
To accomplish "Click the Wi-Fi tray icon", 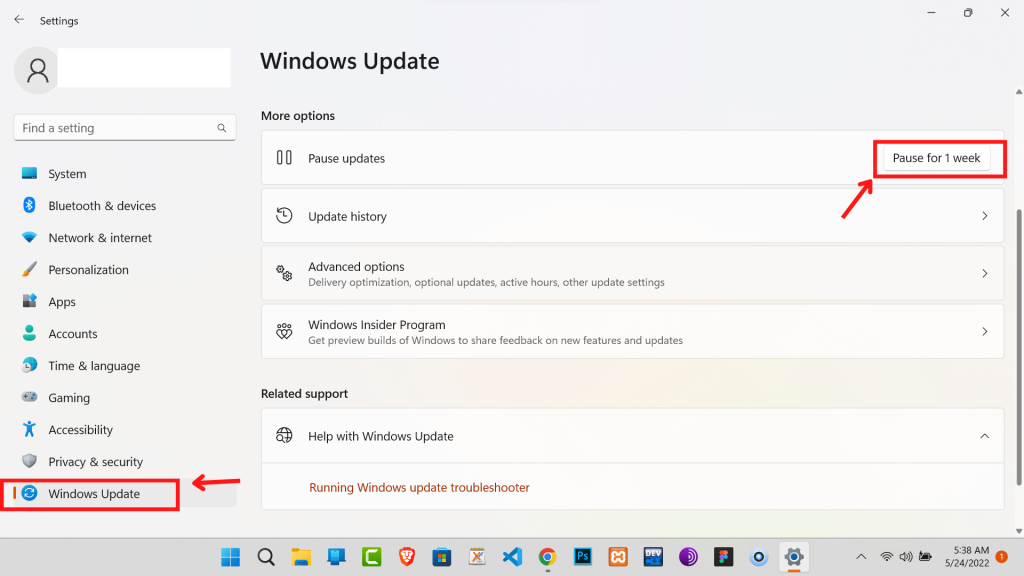I will (886, 557).
